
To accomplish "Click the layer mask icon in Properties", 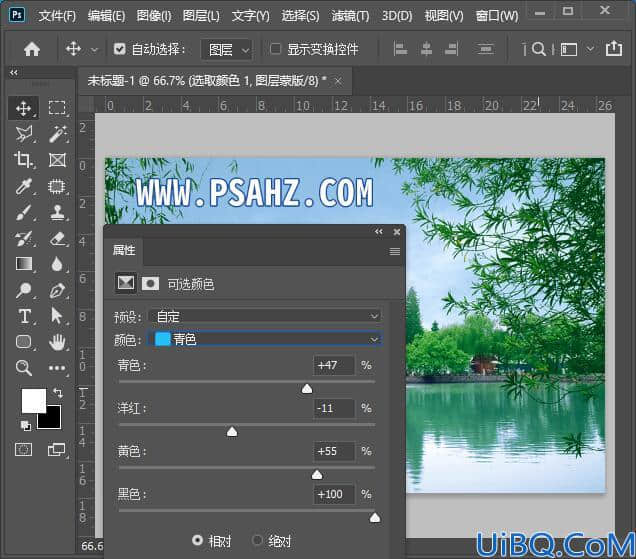I will tap(150, 283).
